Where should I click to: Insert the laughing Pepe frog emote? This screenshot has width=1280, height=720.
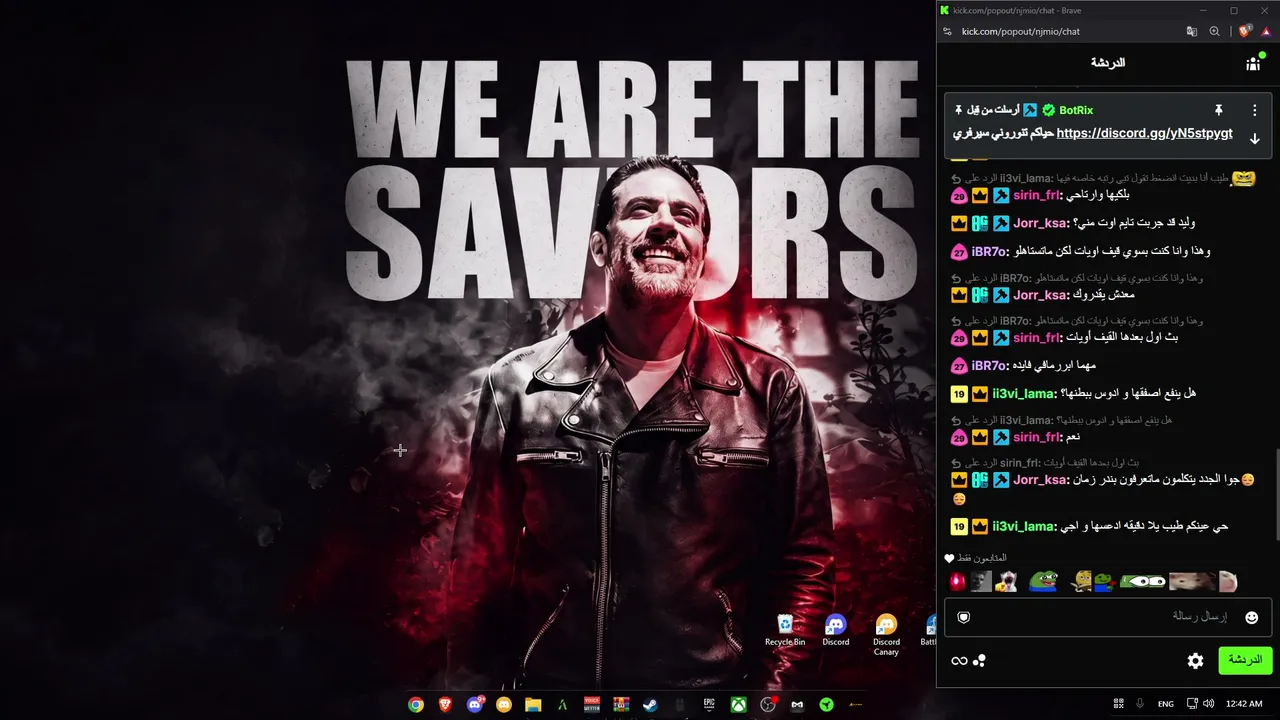pos(1043,581)
